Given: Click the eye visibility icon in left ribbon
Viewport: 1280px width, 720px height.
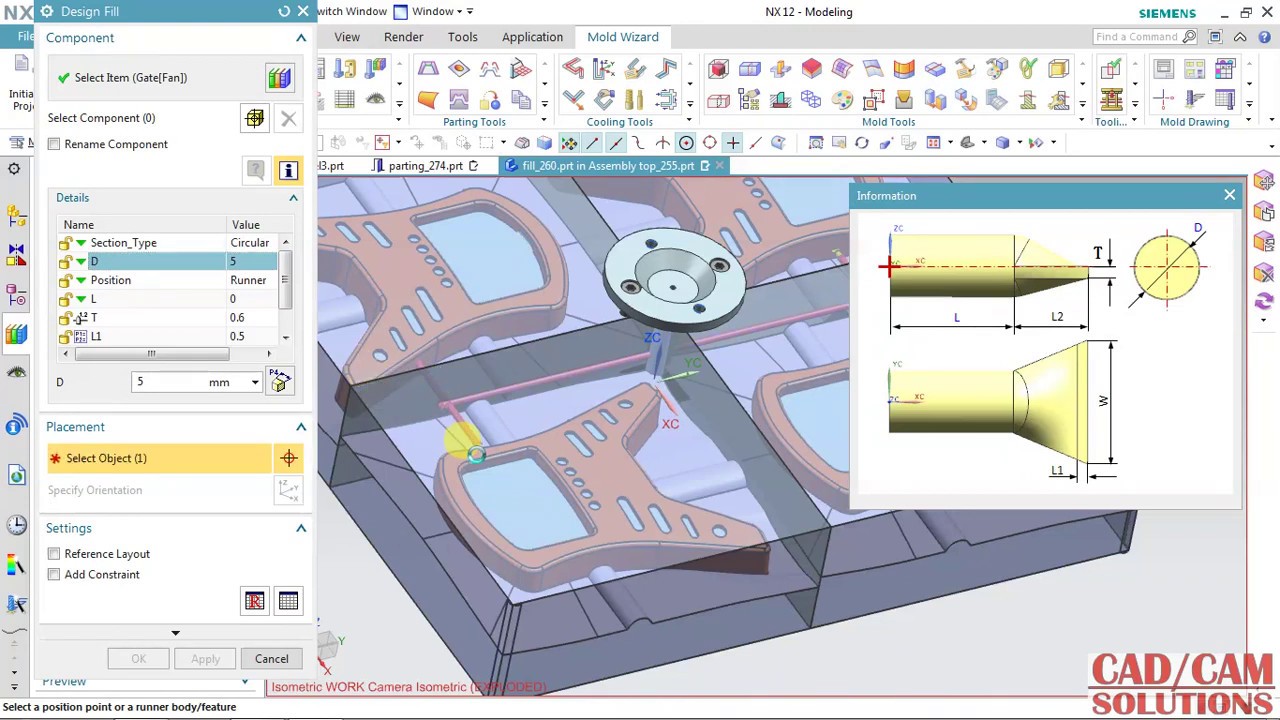Looking at the screenshot, I should pyautogui.click(x=16, y=372).
